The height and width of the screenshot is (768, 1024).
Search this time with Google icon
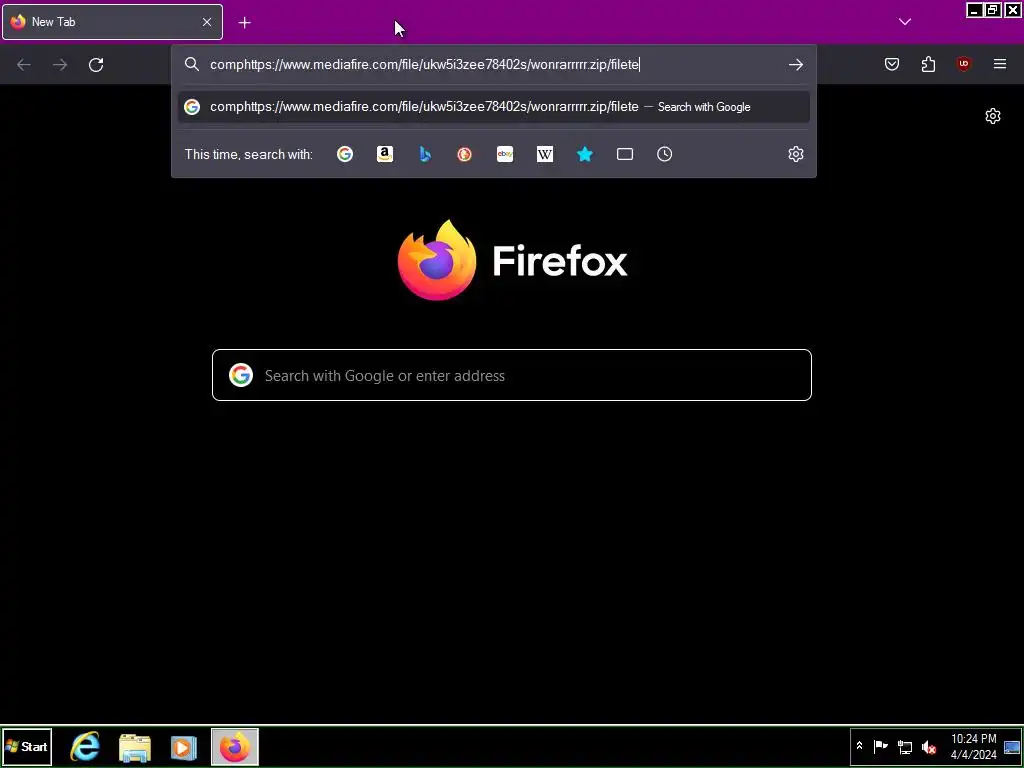[345, 154]
